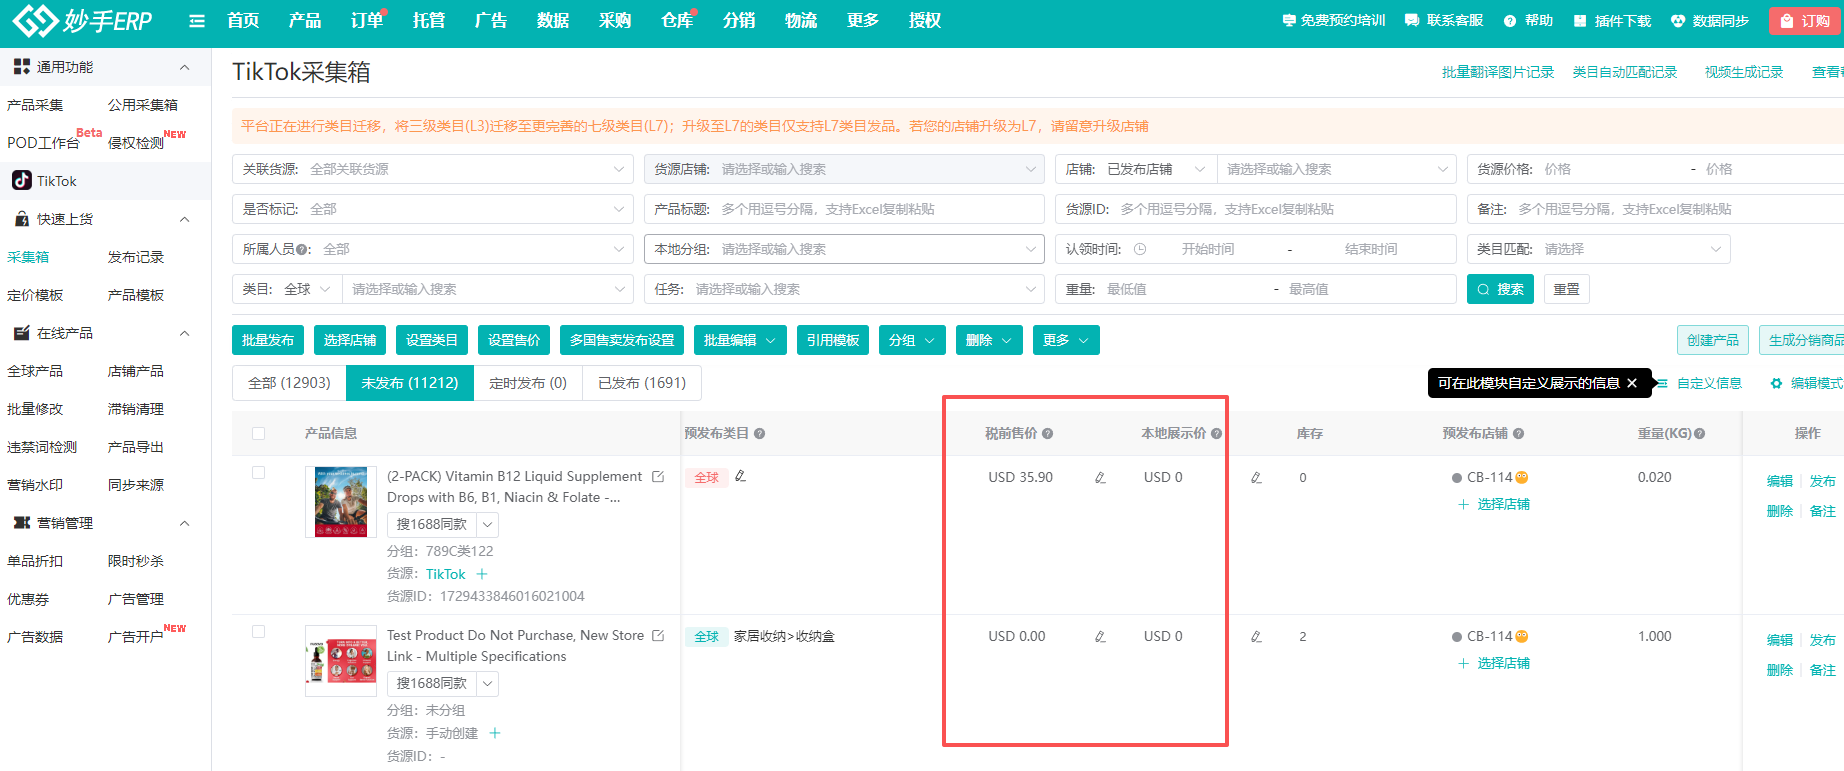Click the edit icon next to USD 35.90

pyautogui.click(x=1100, y=478)
